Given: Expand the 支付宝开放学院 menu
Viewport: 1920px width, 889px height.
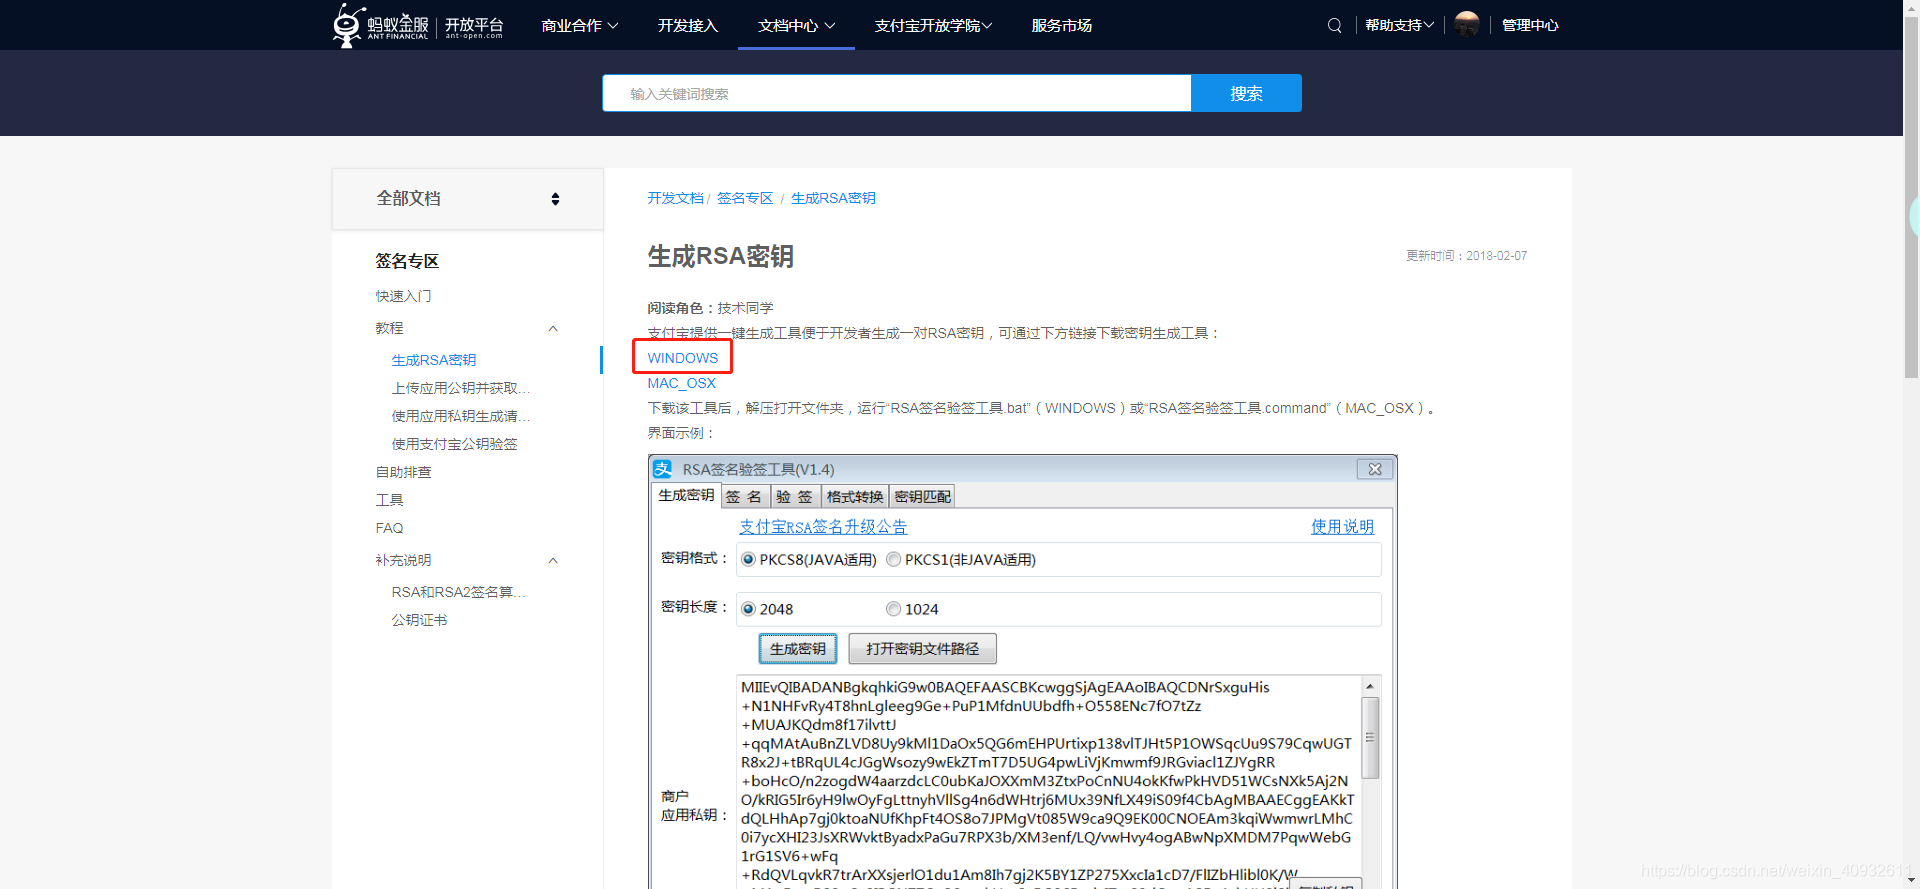Looking at the screenshot, I should click(933, 25).
